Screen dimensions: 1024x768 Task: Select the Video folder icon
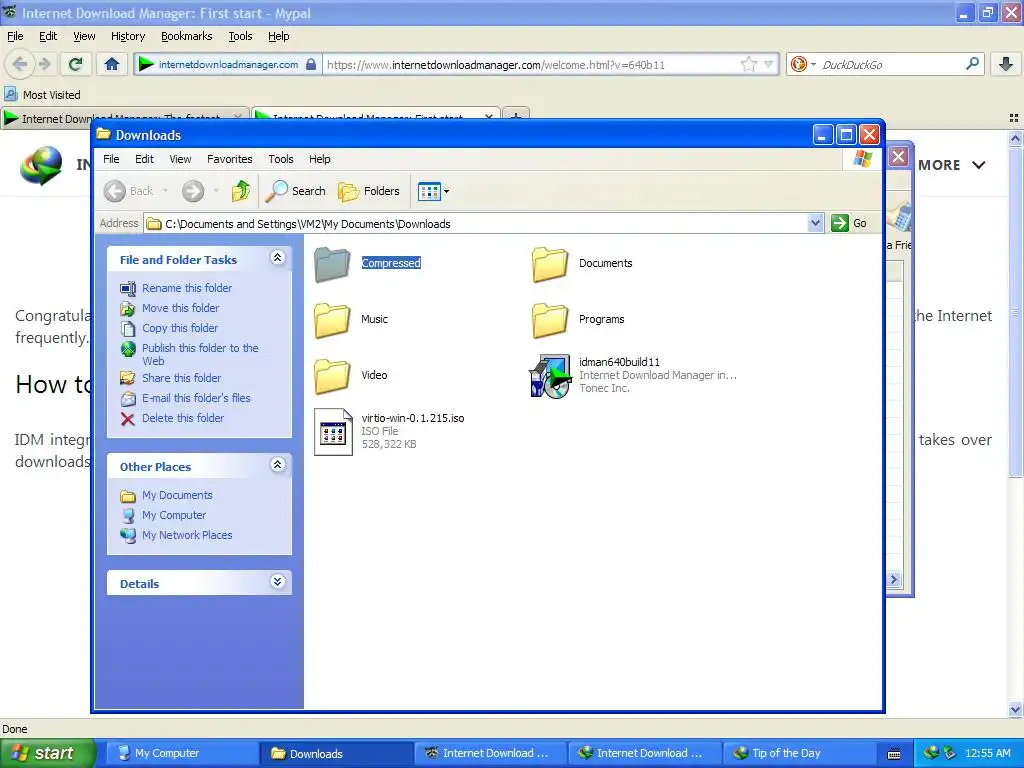(332, 376)
